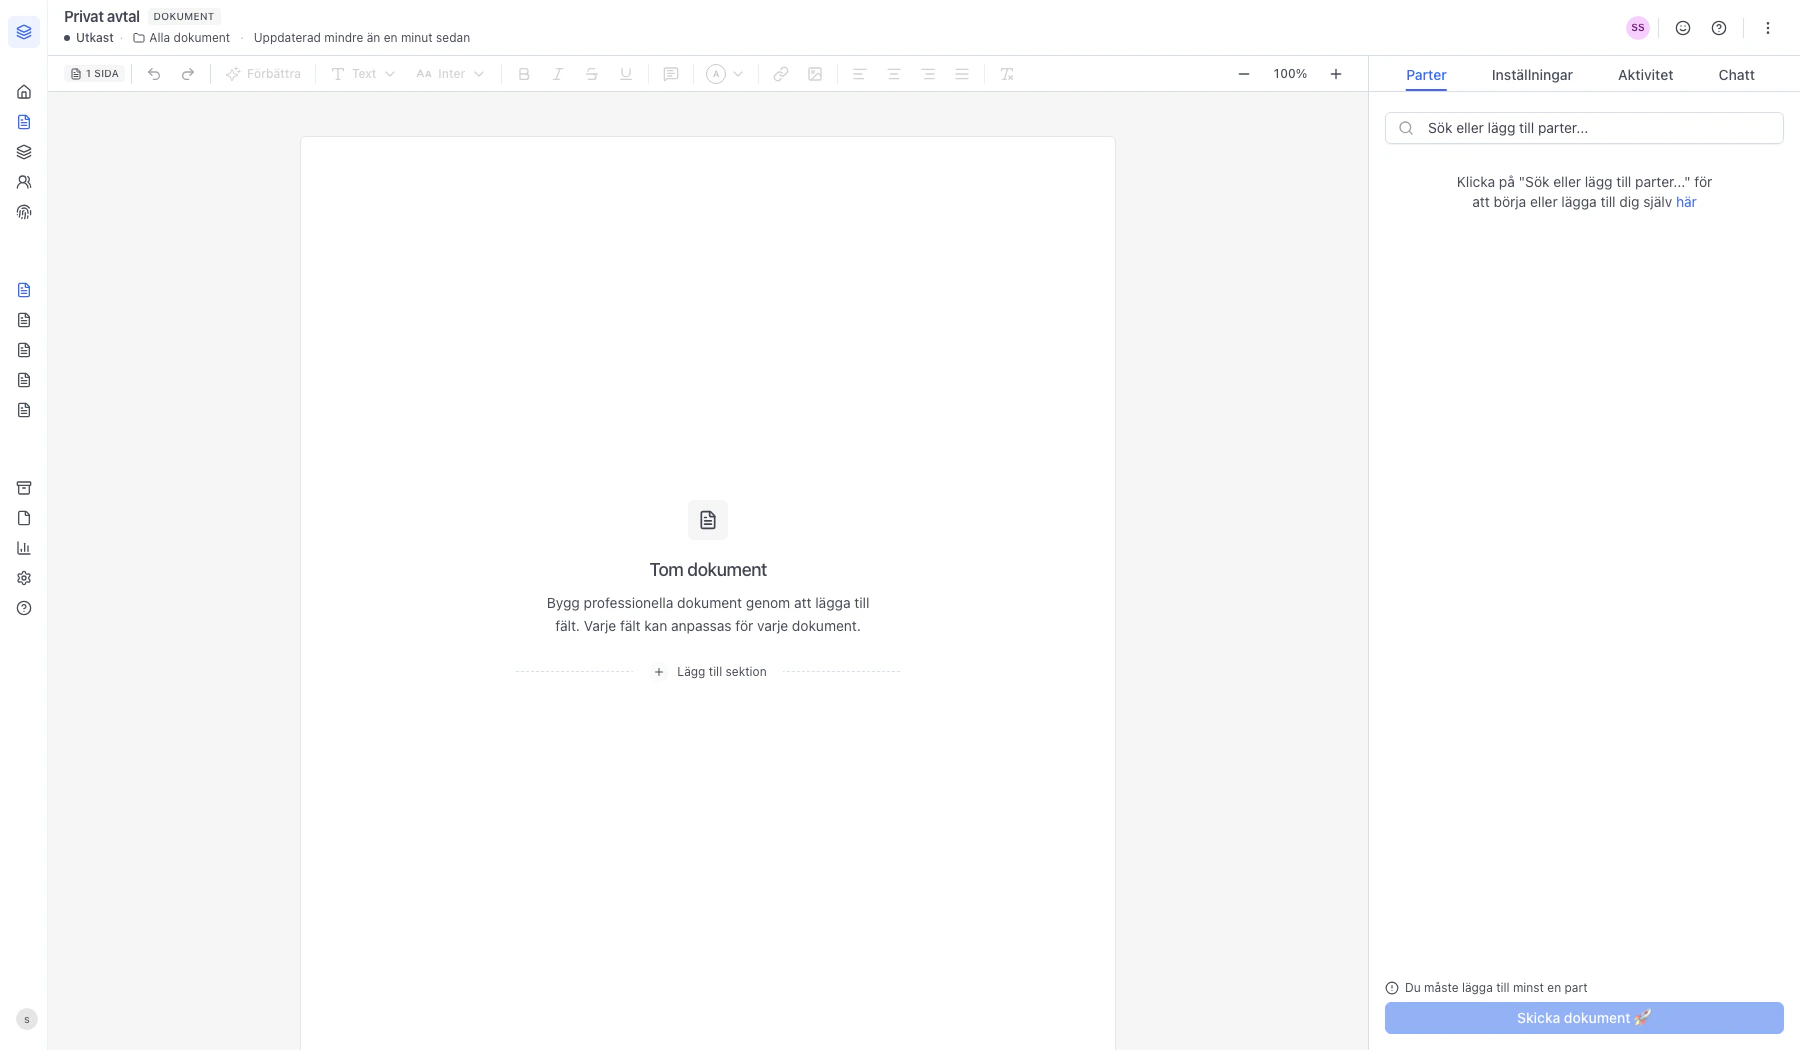This screenshot has width=1800, height=1050.
Task: Open the settings gear in sidebar
Action: point(24,578)
